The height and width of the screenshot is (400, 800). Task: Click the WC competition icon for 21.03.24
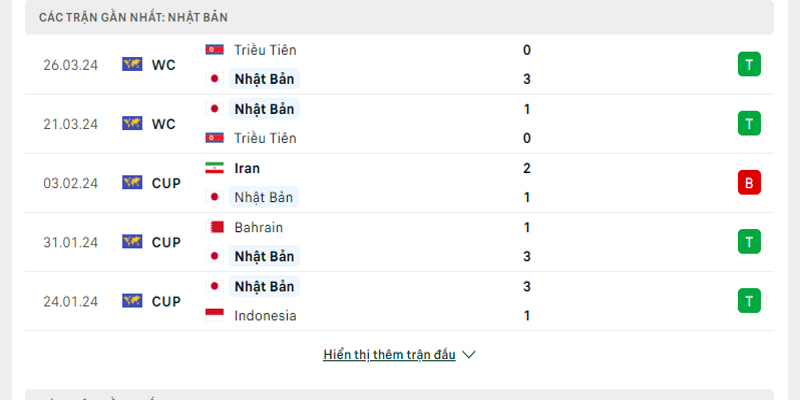[x=132, y=123]
